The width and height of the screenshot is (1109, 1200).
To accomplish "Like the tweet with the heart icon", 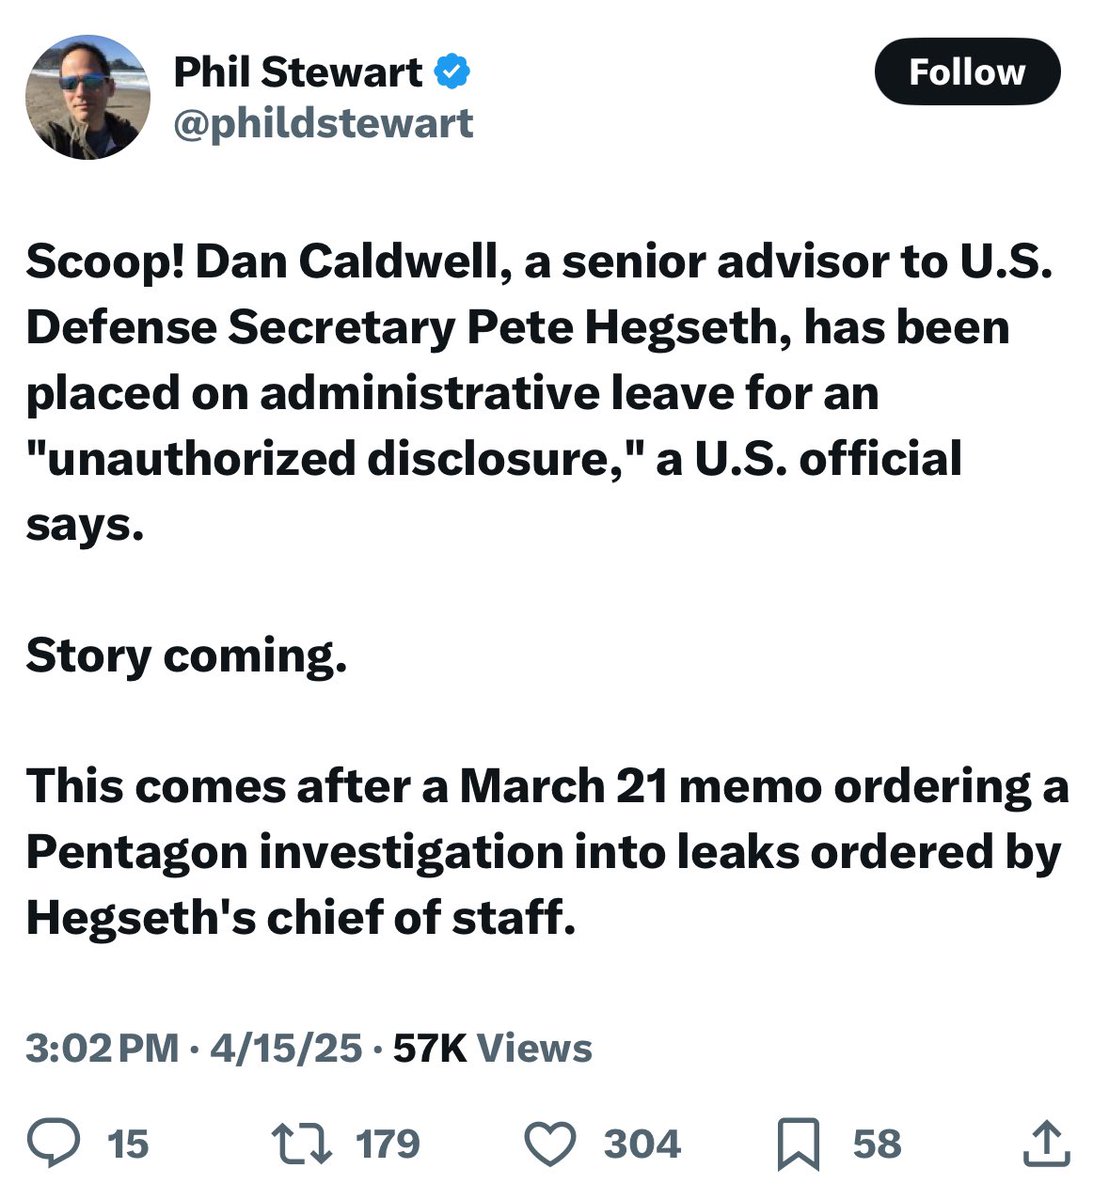I will coord(551,1144).
